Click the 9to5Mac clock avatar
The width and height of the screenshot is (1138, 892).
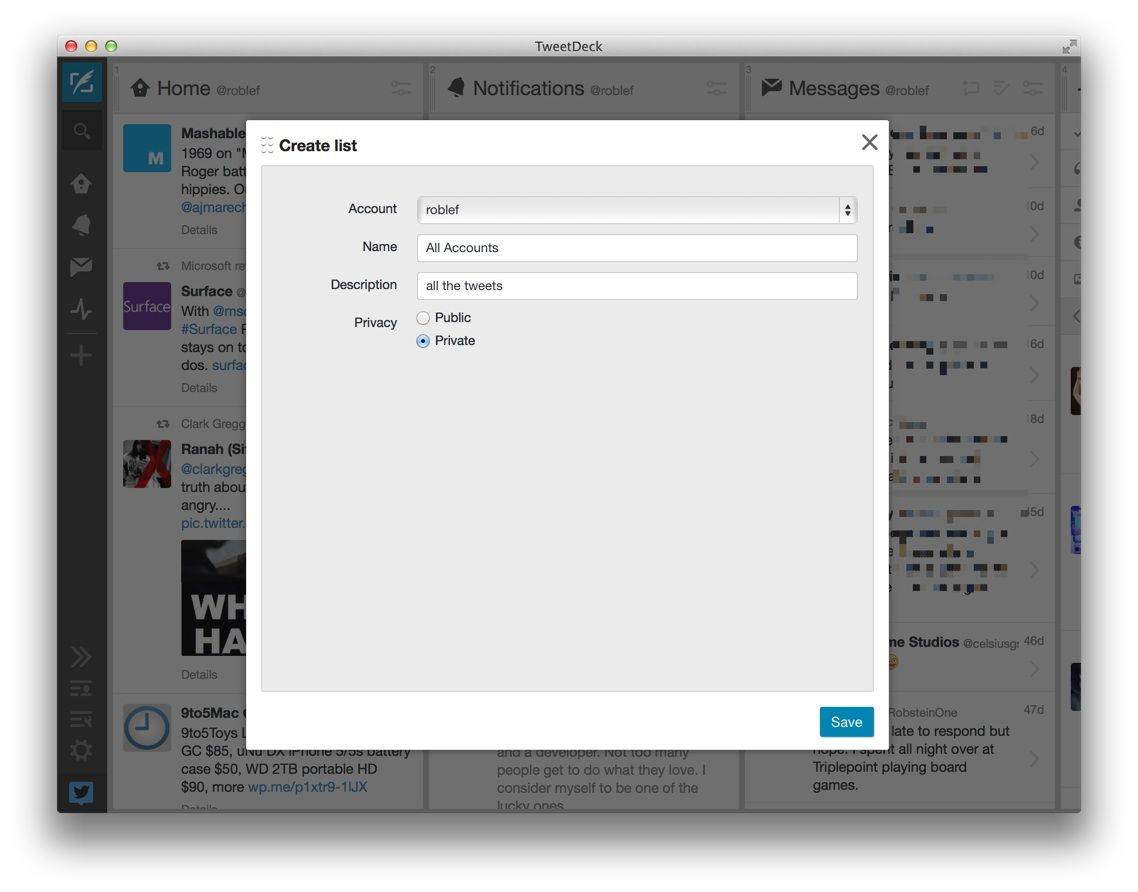(x=147, y=727)
